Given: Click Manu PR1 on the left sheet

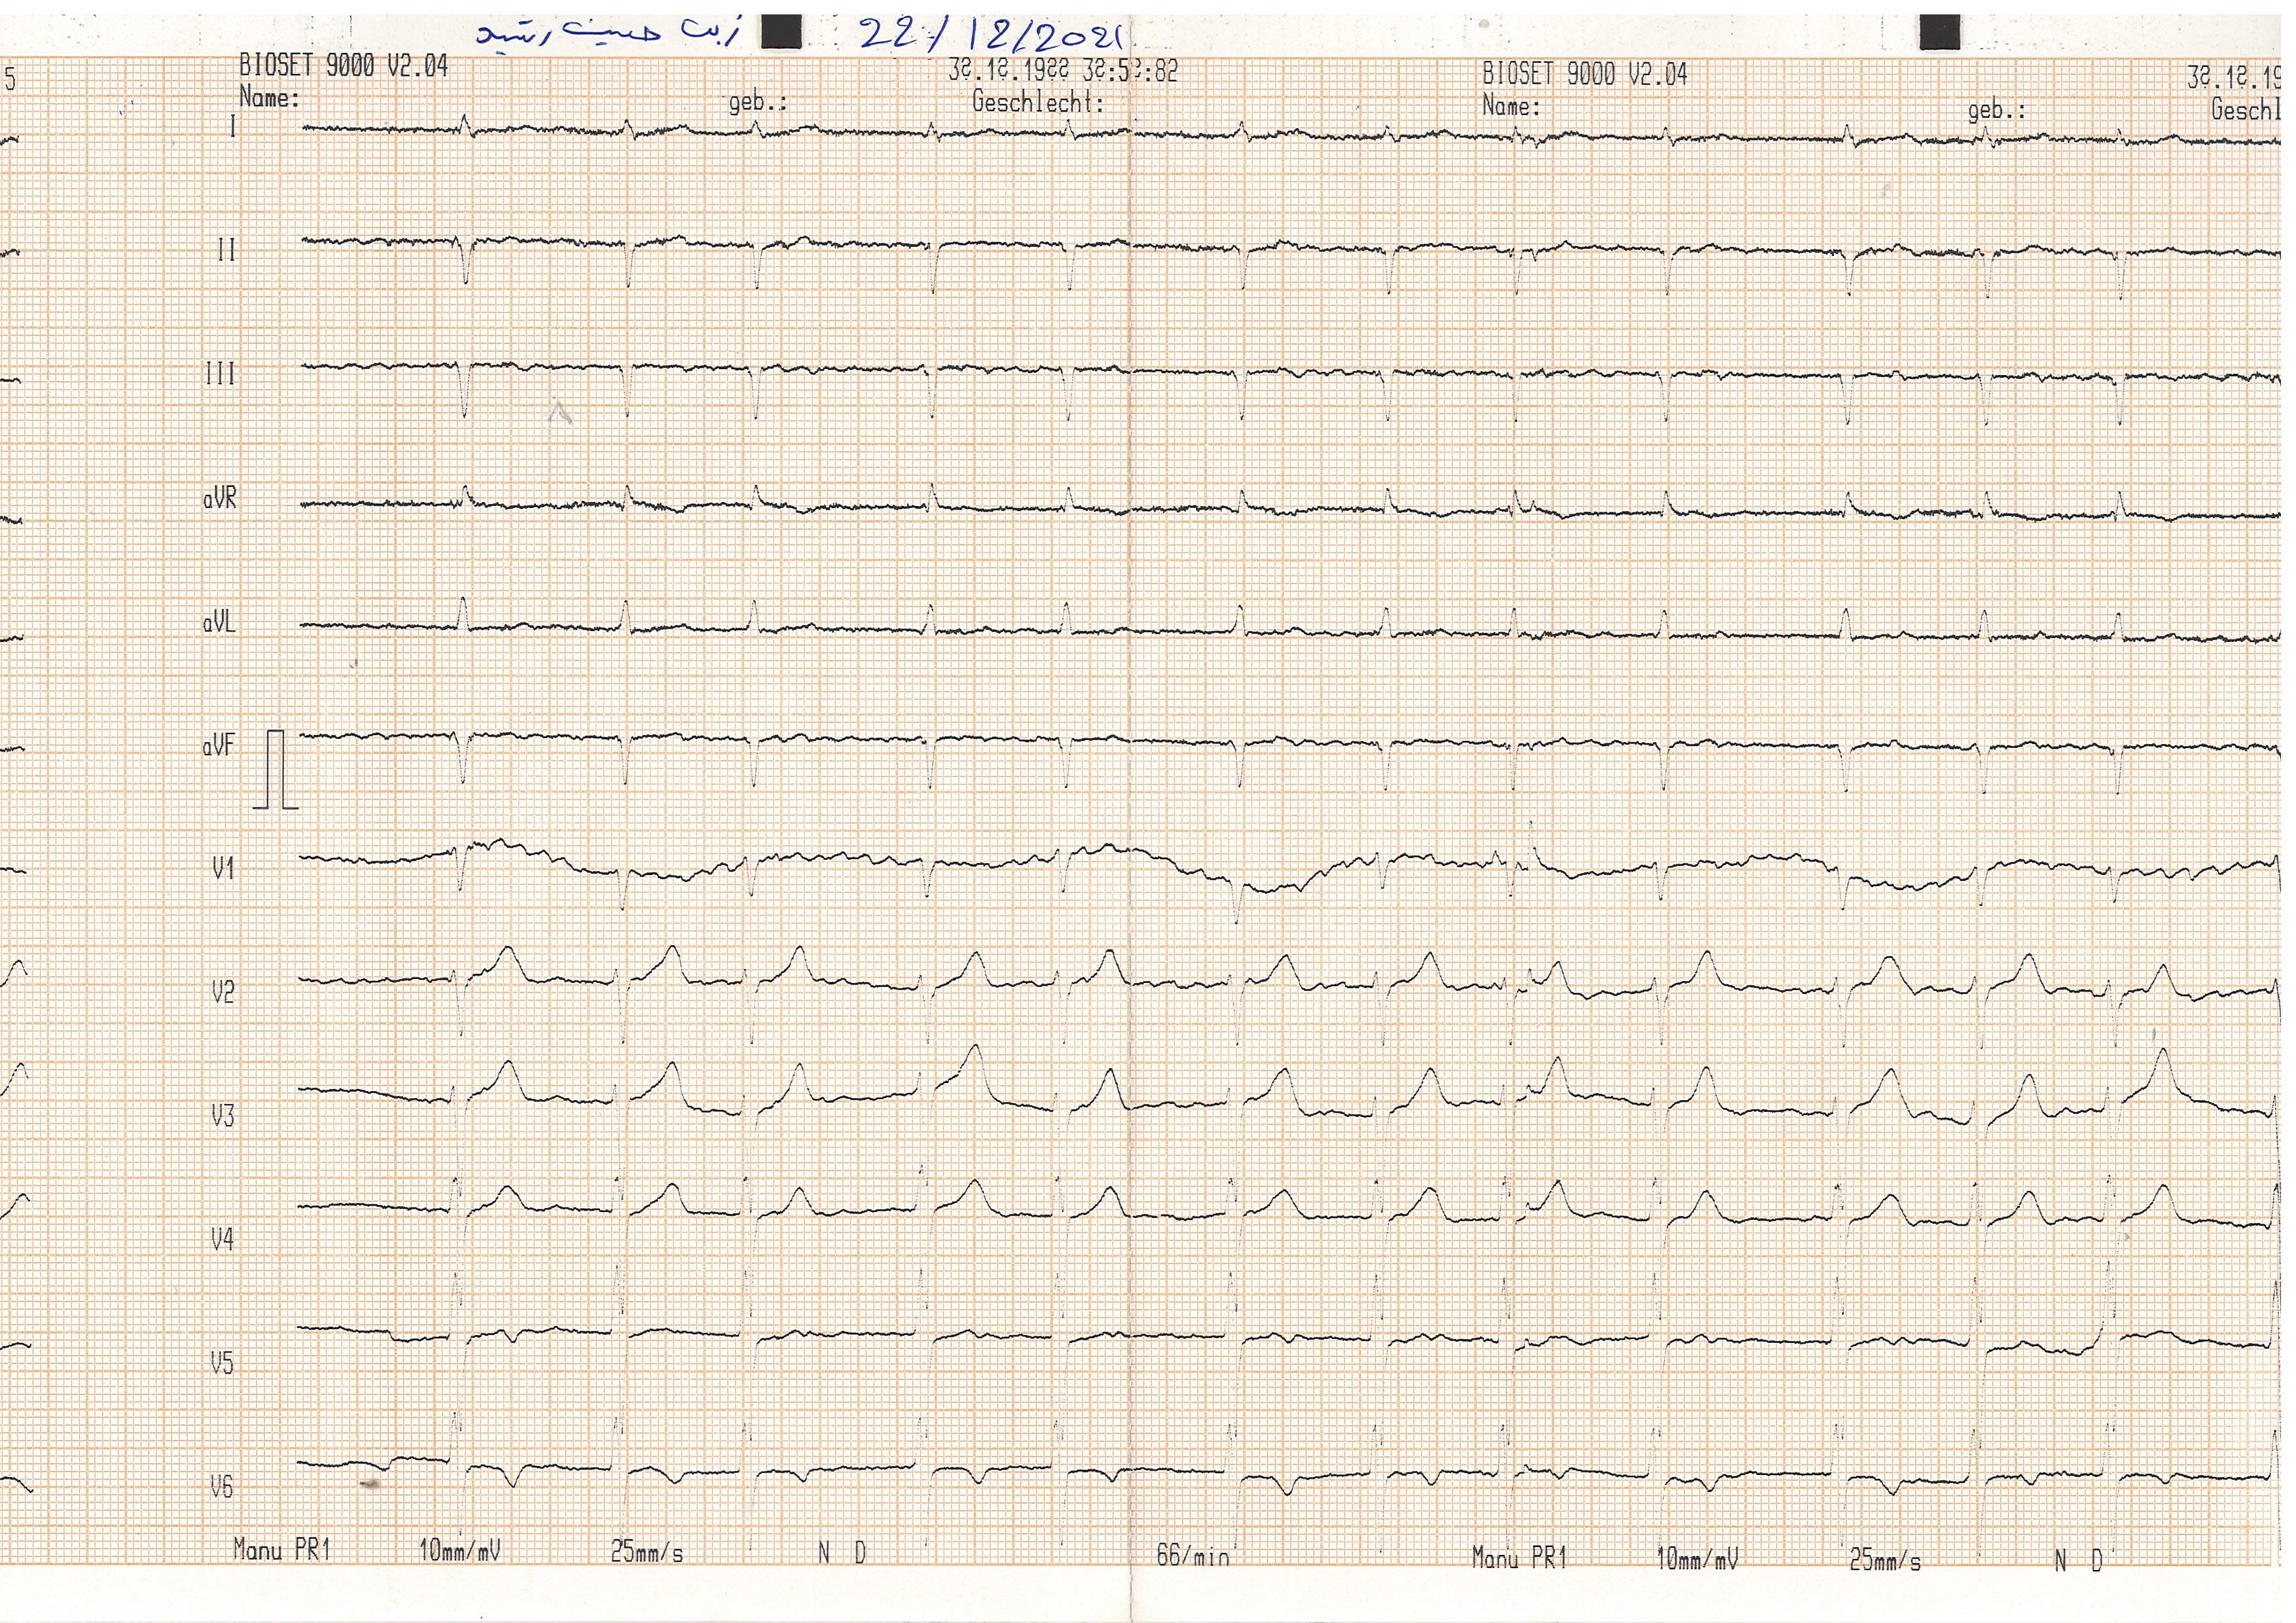Looking at the screenshot, I should [281, 1550].
